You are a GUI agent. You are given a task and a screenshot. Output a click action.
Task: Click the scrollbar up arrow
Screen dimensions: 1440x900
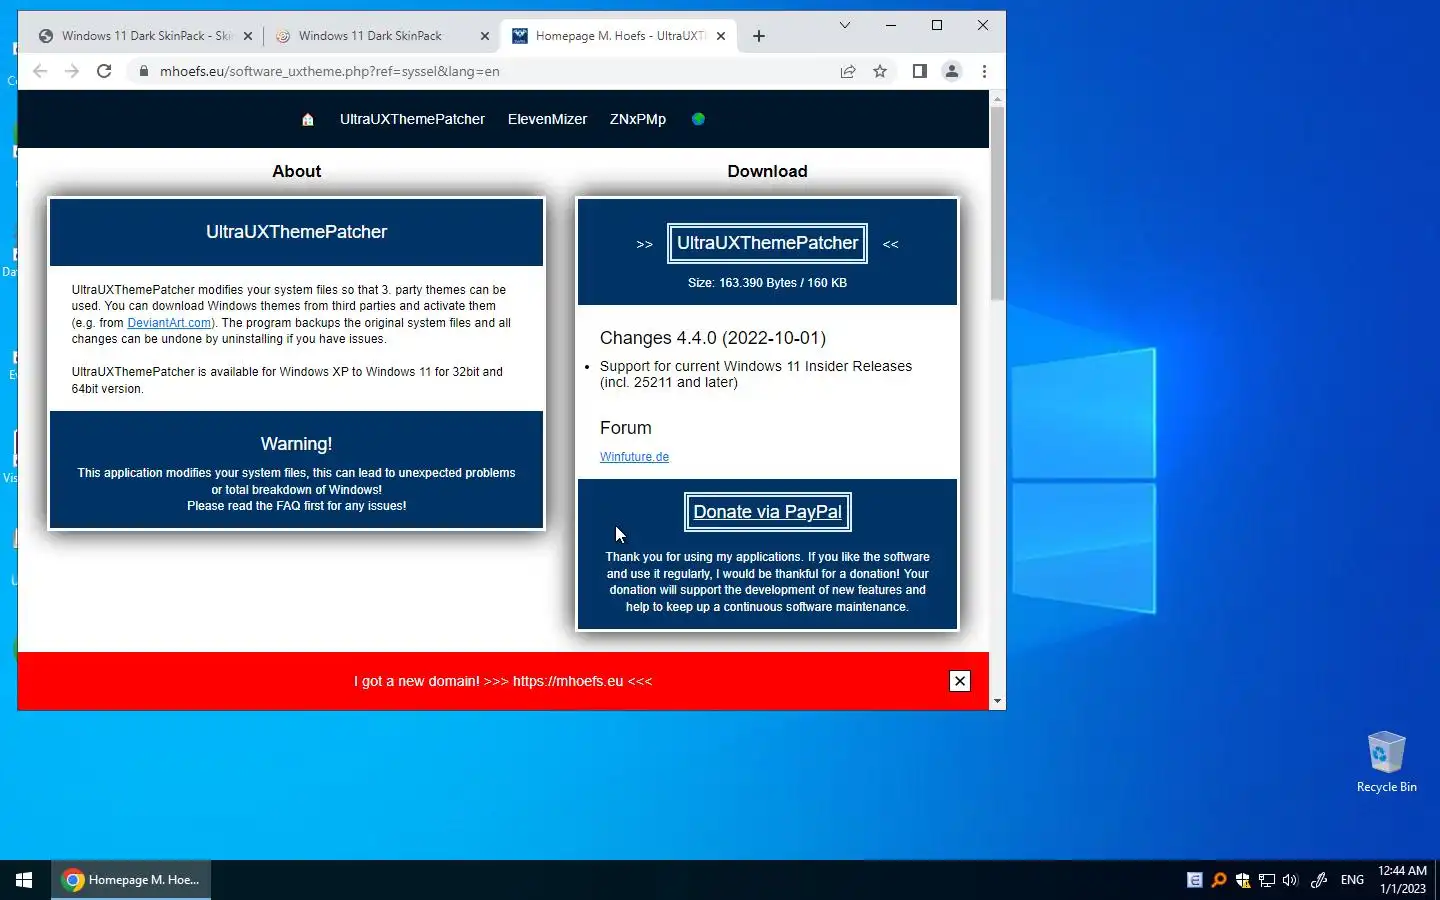[997, 98]
